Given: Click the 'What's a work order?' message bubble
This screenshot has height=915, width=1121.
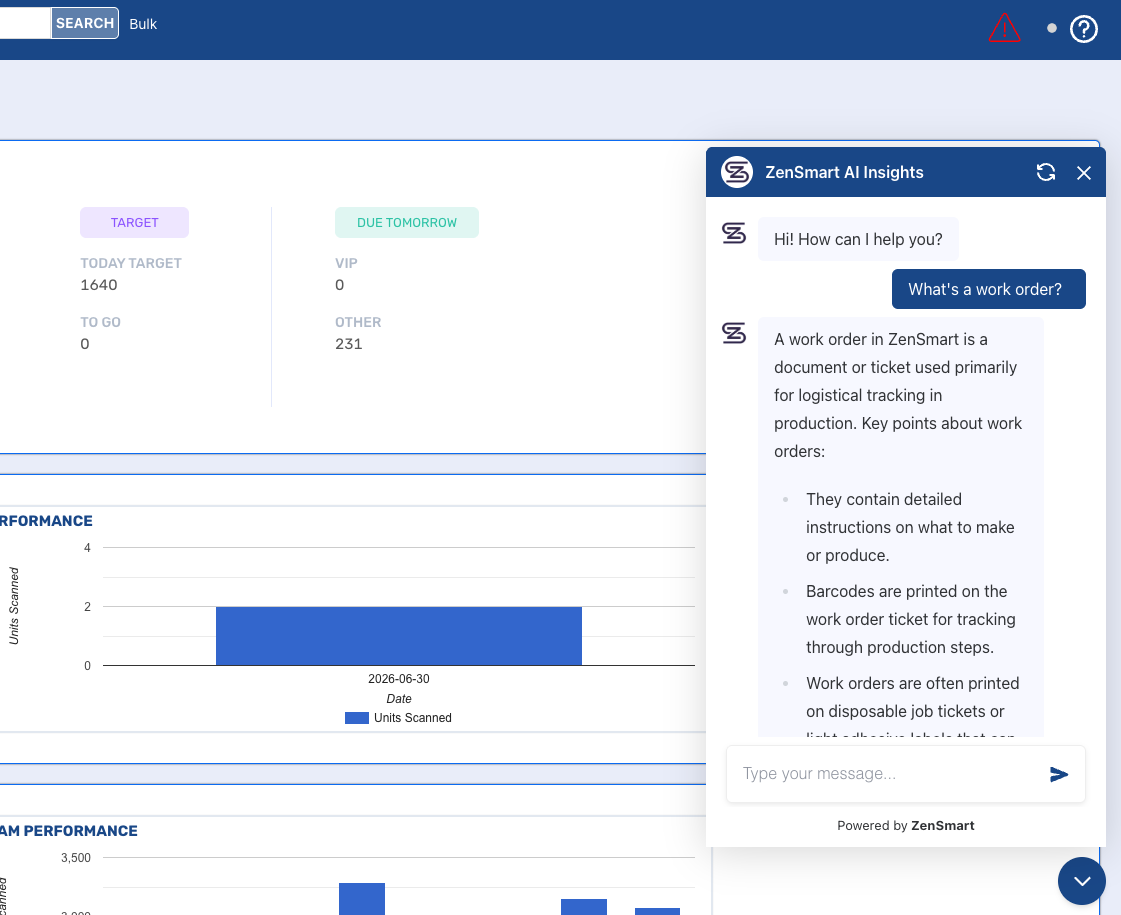Looking at the screenshot, I should coord(988,289).
